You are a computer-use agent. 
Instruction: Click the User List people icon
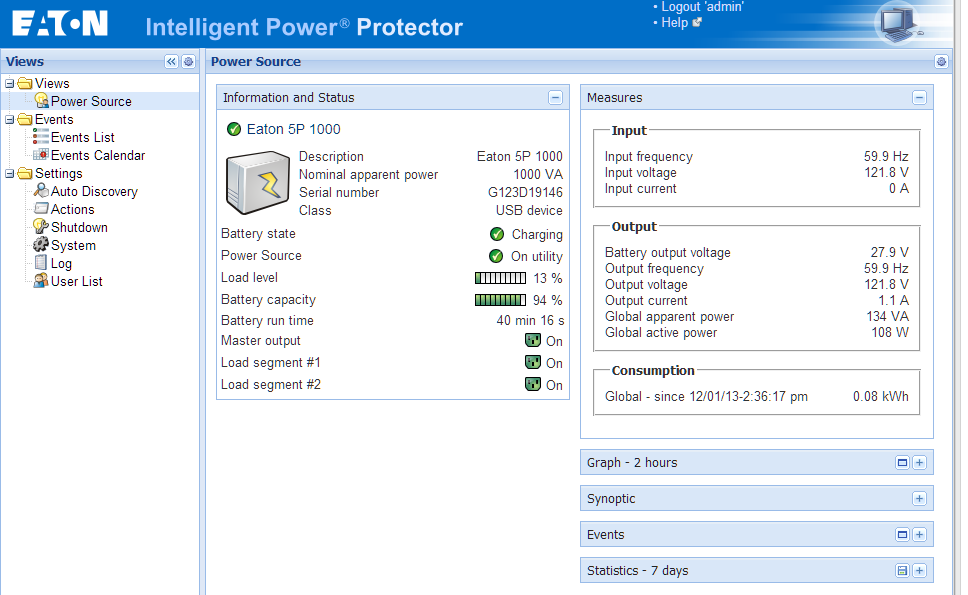[41, 281]
